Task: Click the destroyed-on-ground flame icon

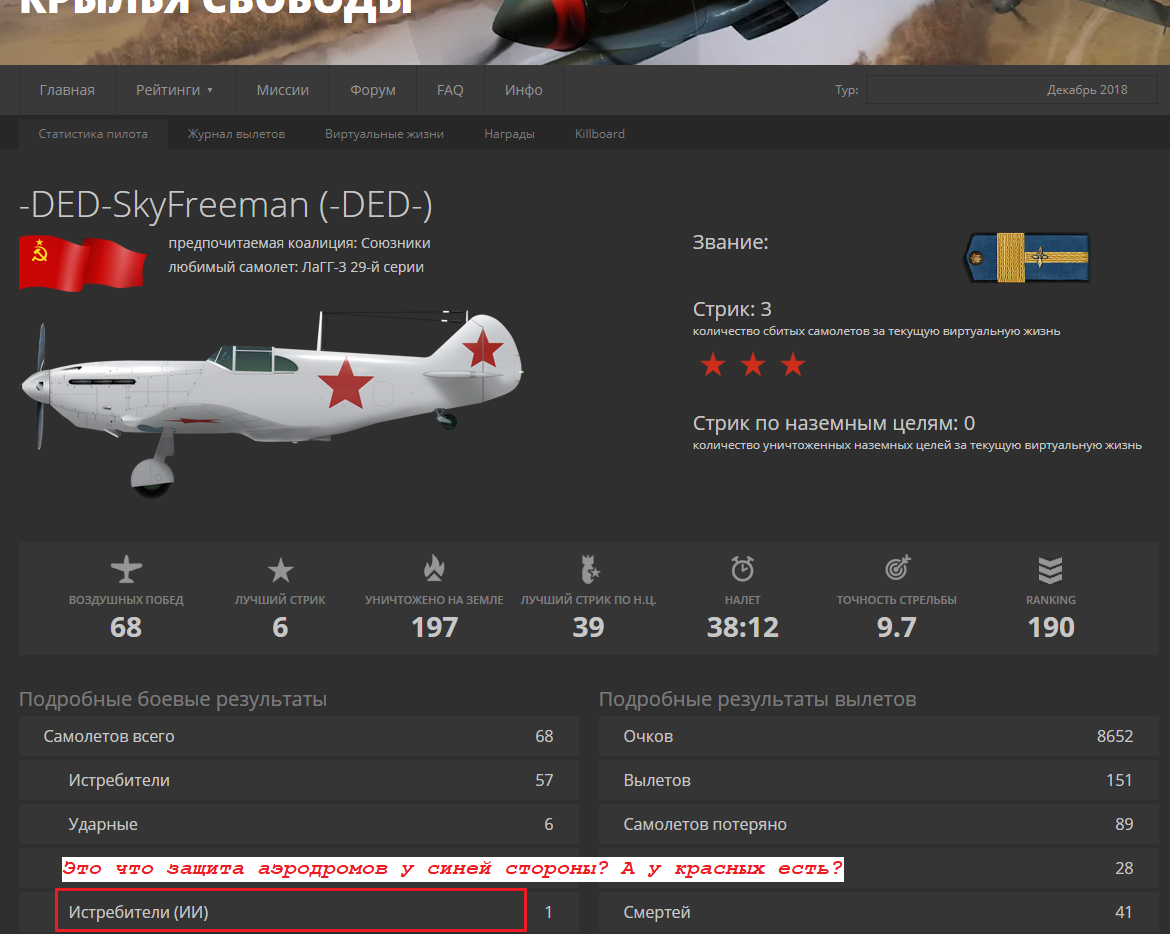Action: (434, 568)
